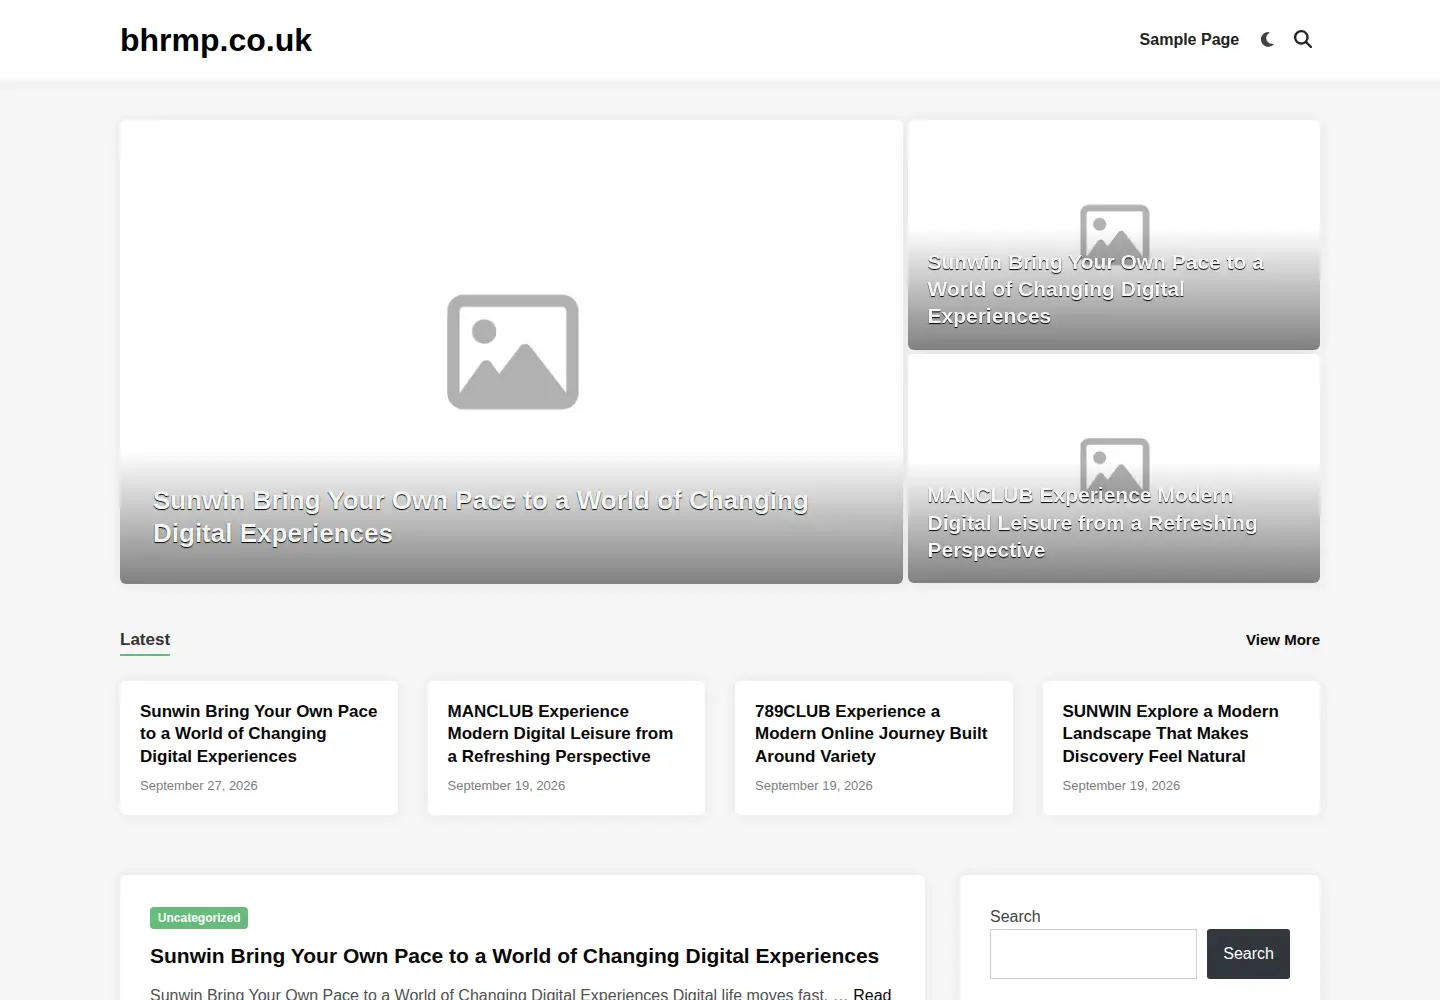Screen dimensions: 1440x1000
Task: Open the Sample Page menu link
Action: point(1189,40)
